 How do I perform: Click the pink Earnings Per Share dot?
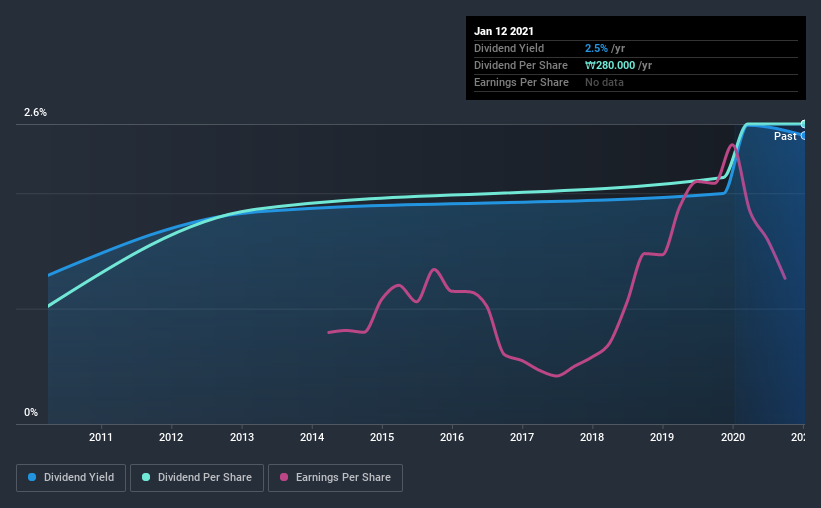284,477
